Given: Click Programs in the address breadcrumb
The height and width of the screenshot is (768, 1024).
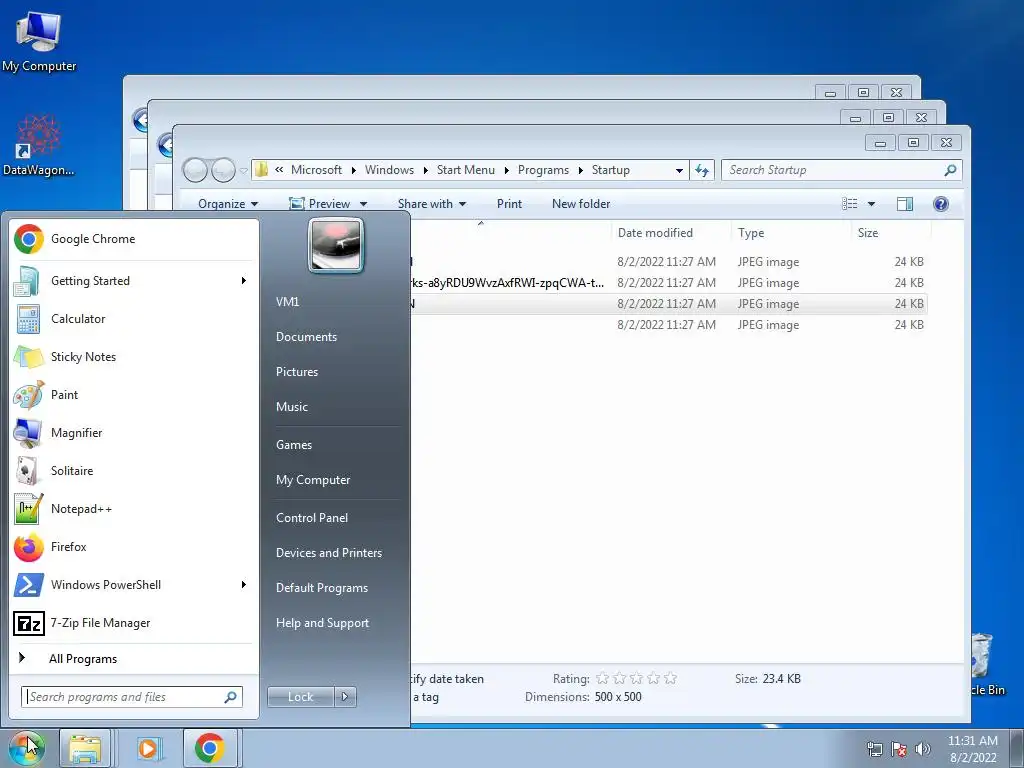Looking at the screenshot, I should (x=543, y=170).
